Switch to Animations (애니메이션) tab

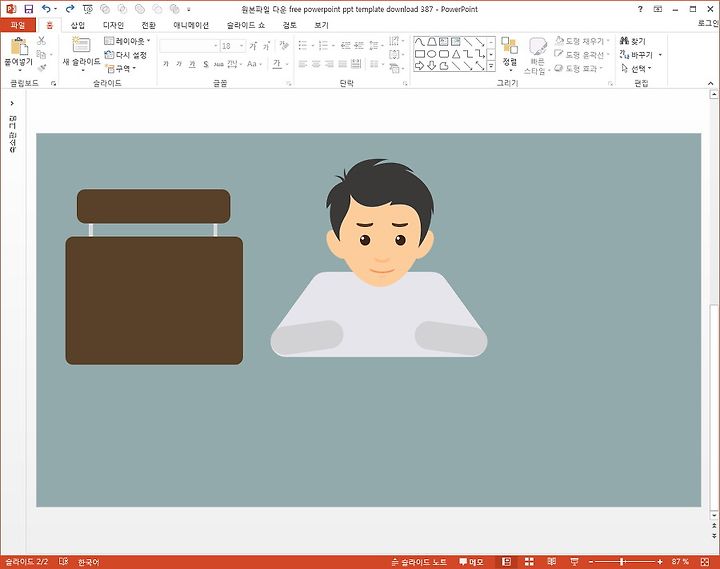(x=191, y=25)
